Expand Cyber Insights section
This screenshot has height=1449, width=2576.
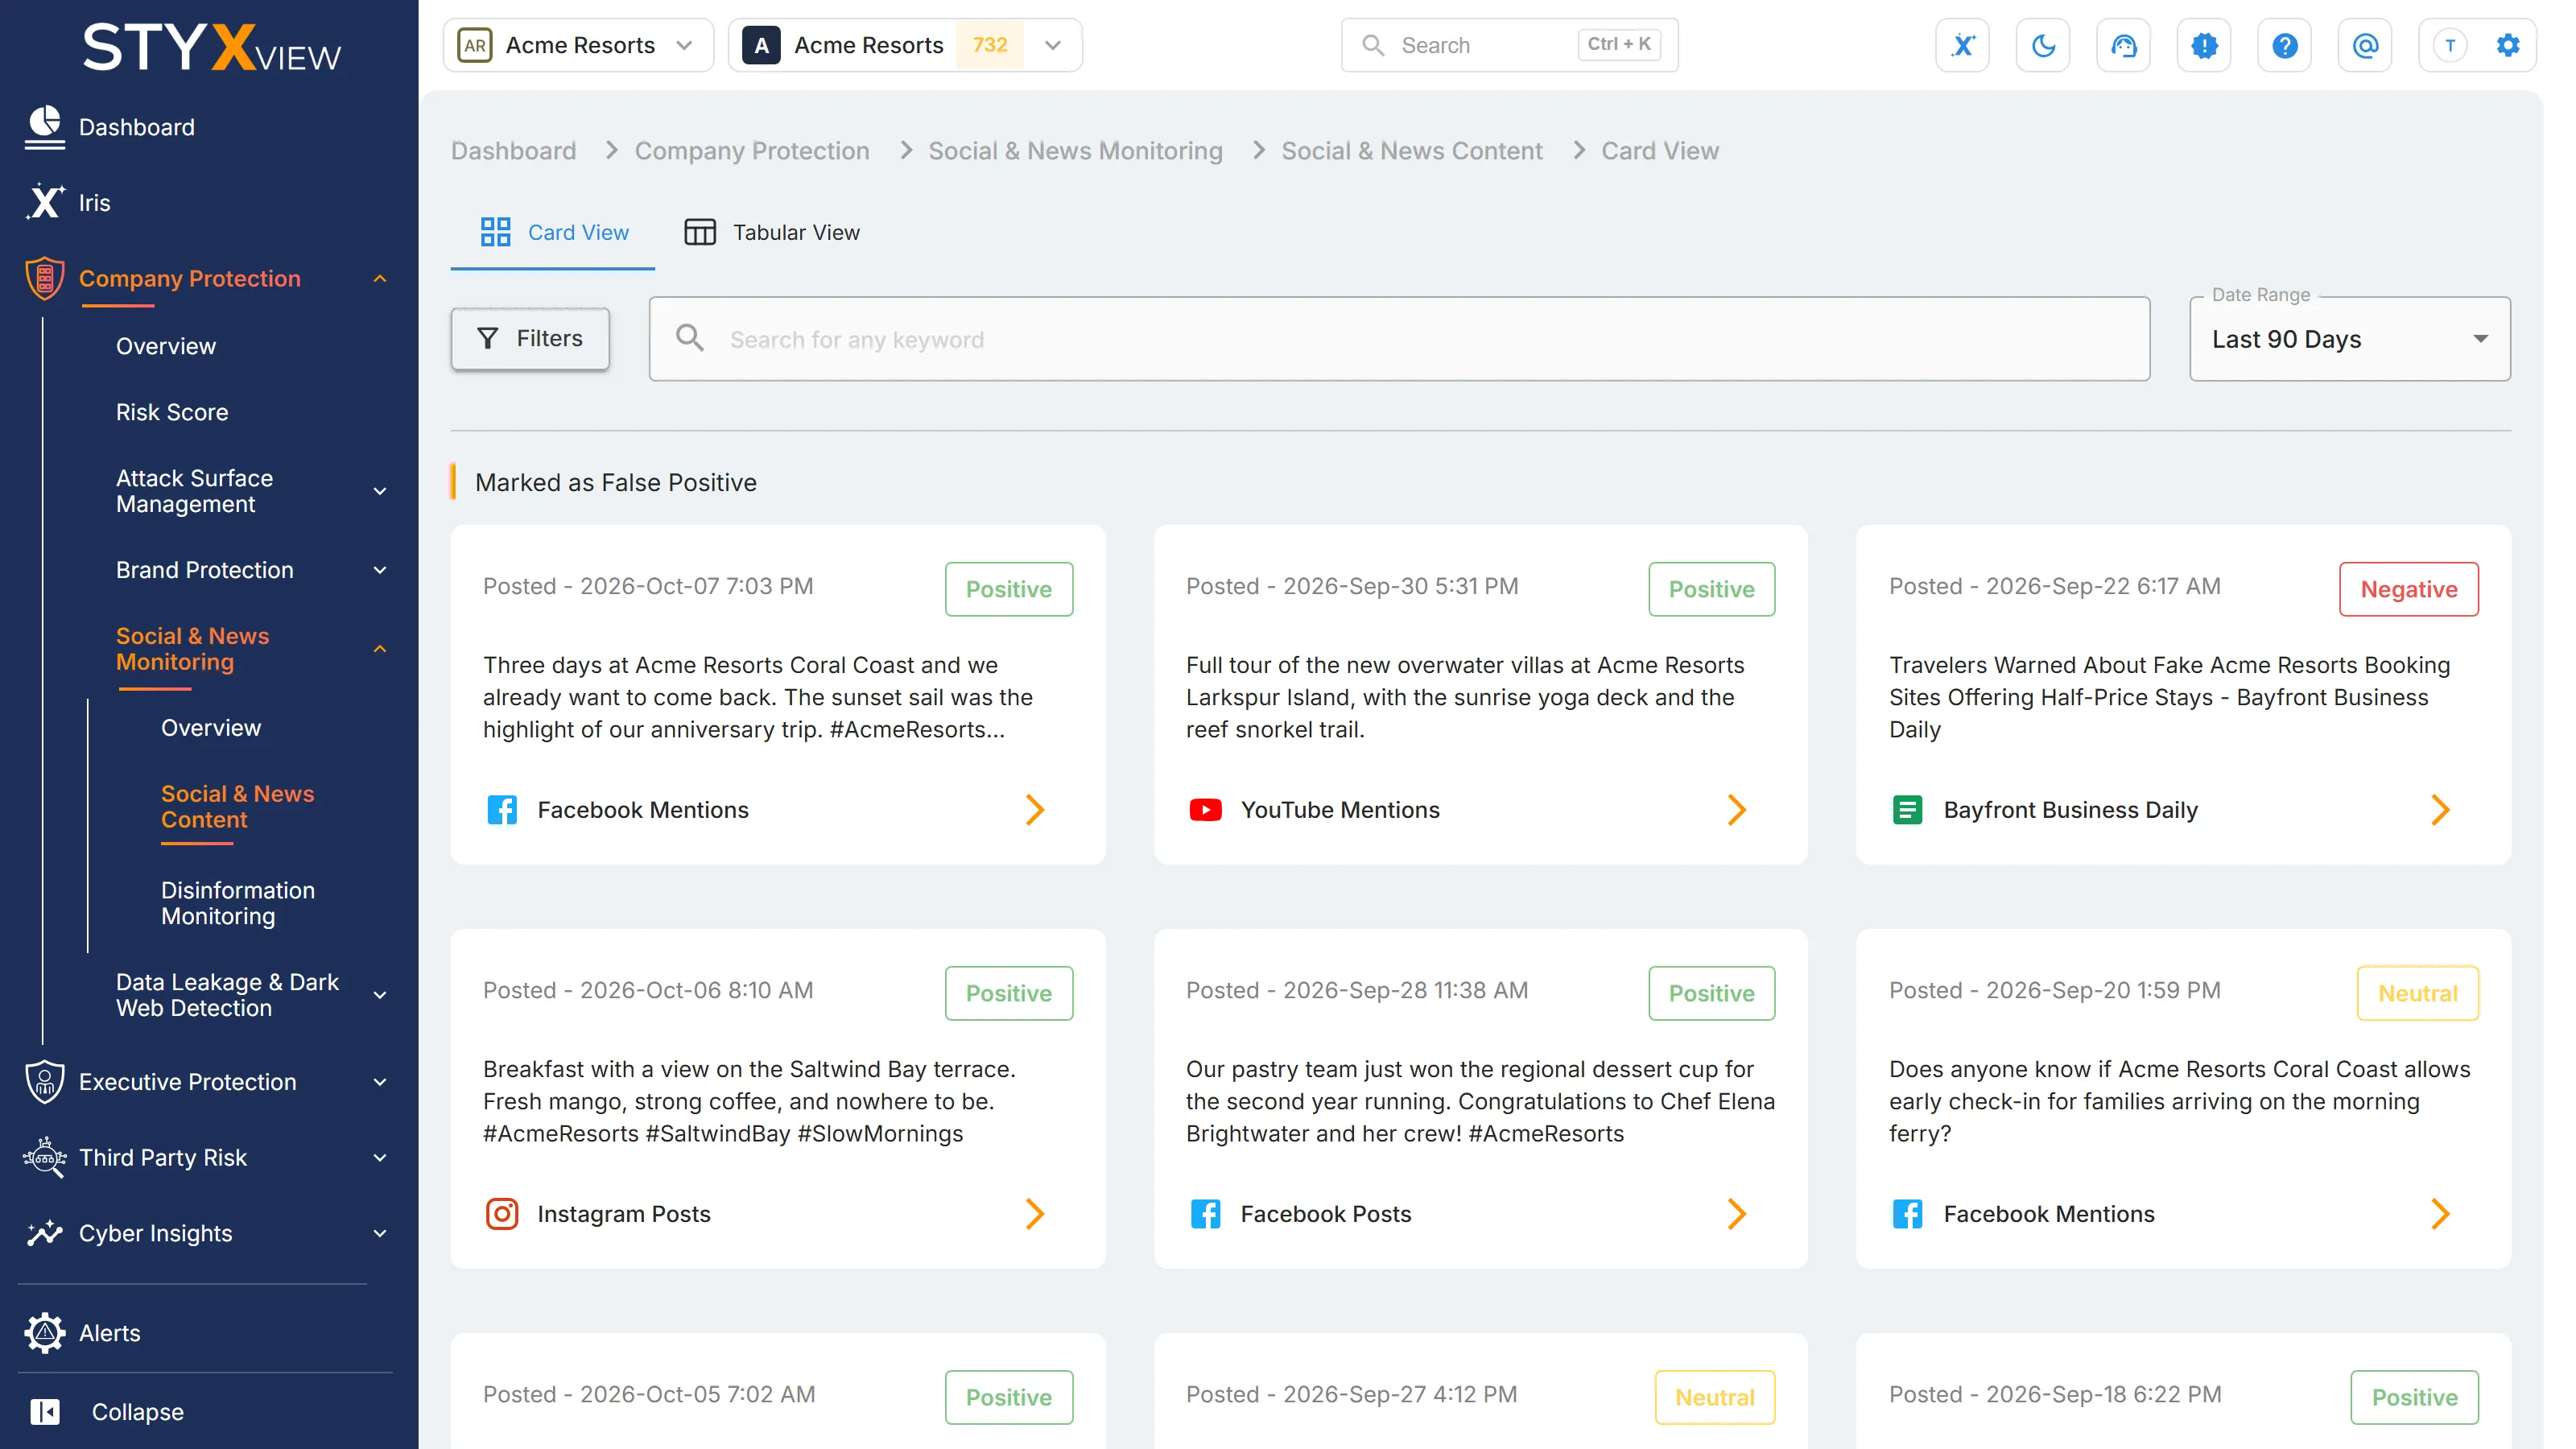380,1233
